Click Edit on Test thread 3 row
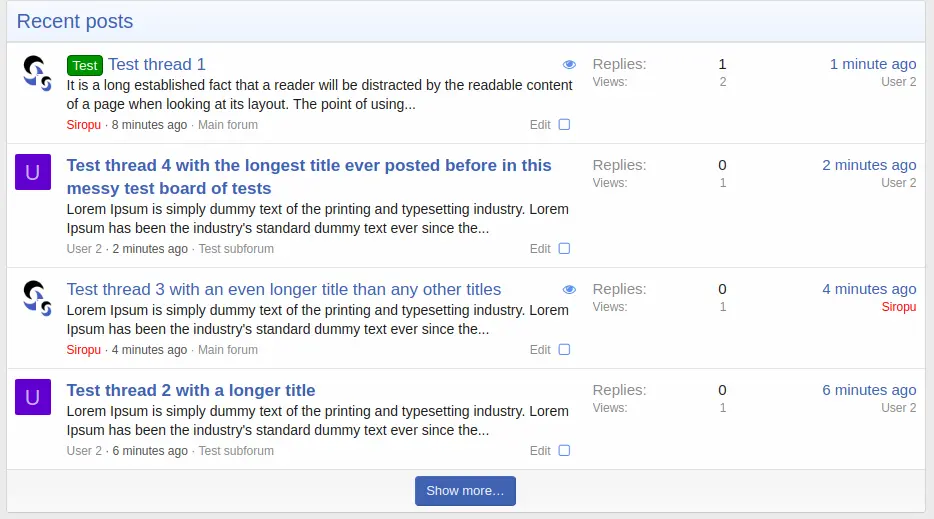 pyautogui.click(x=540, y=350)
